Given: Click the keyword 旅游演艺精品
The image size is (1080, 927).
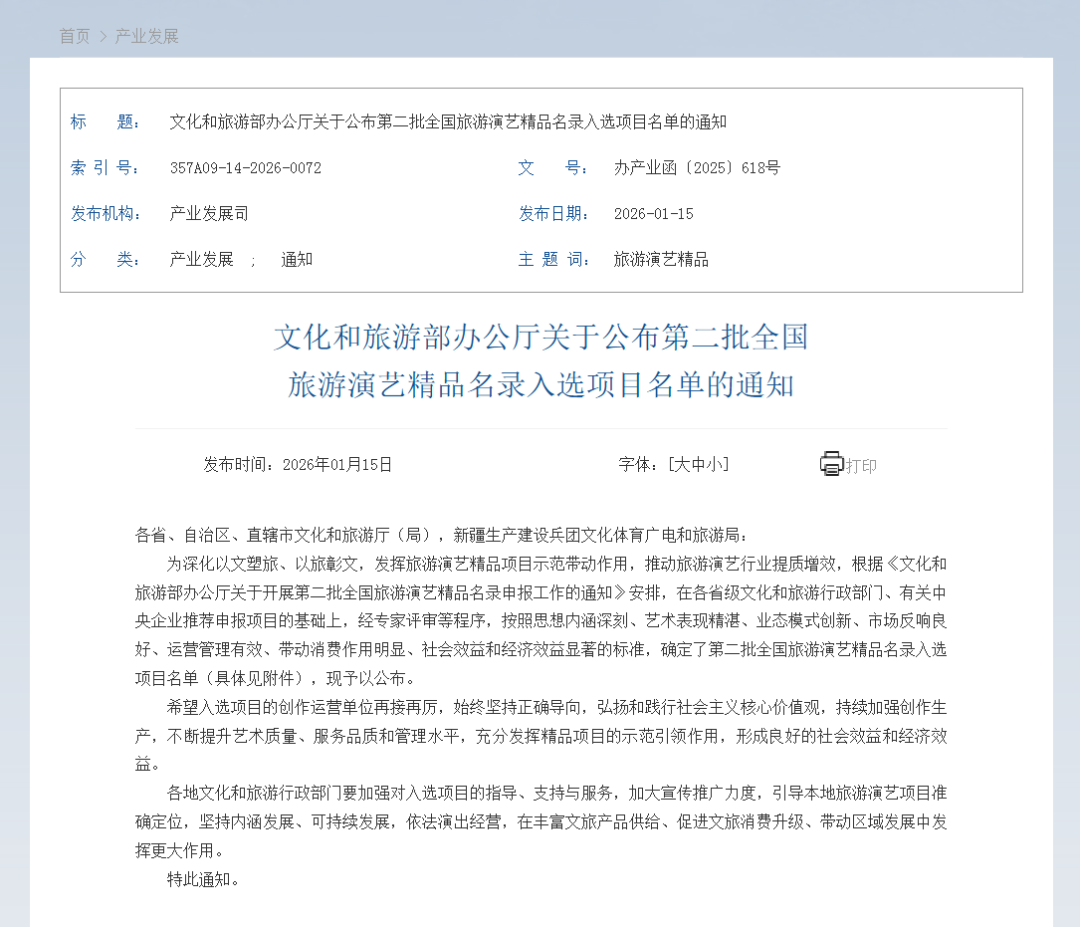Looking at the screenshot, I should (661, 259).
